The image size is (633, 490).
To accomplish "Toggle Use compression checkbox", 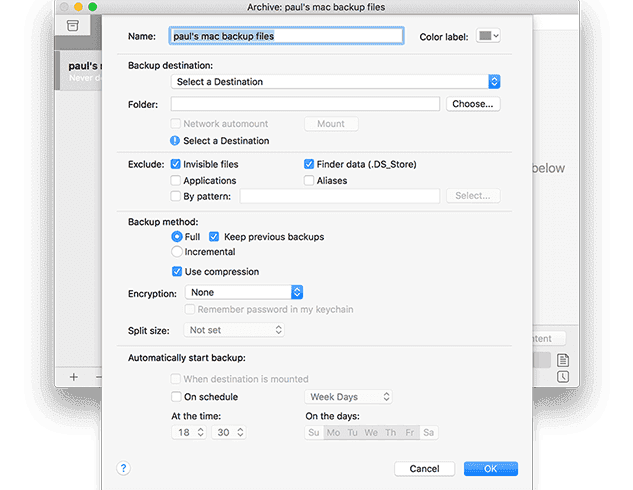I will (176, 271).
